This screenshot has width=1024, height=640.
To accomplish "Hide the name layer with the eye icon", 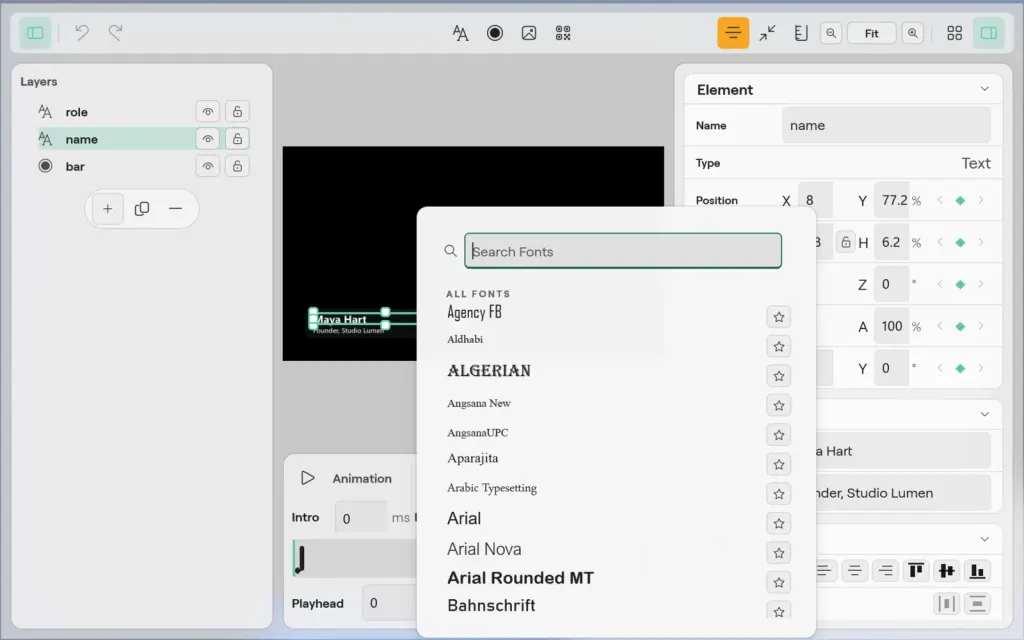I will 208,138.
